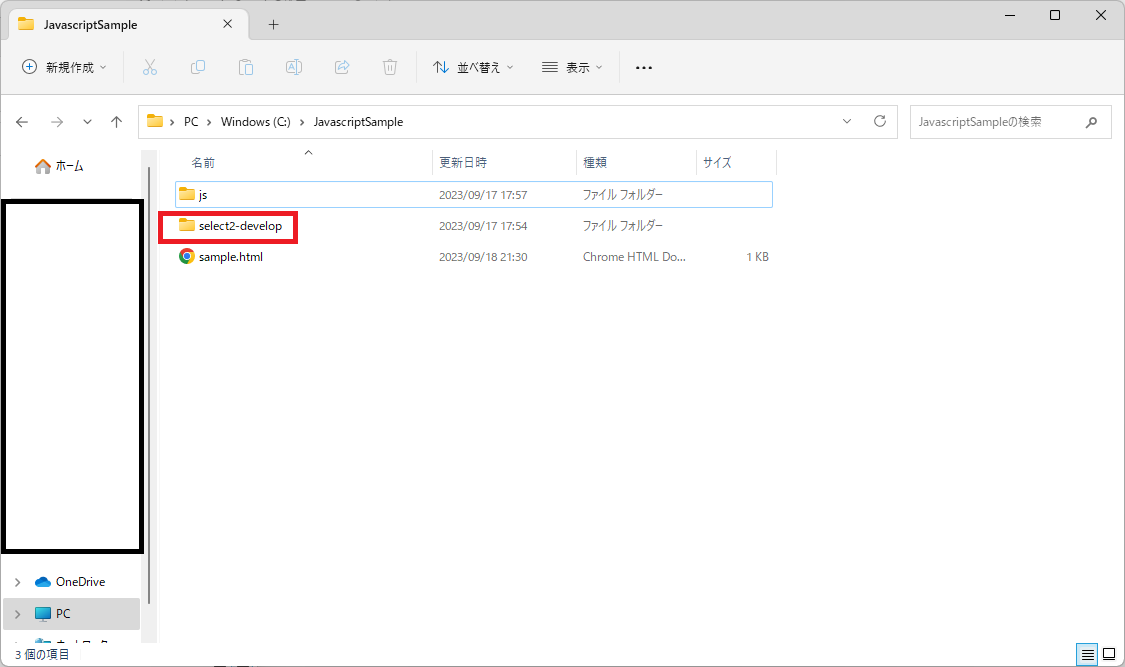Open the select2-develop folder

pos(239,226)
